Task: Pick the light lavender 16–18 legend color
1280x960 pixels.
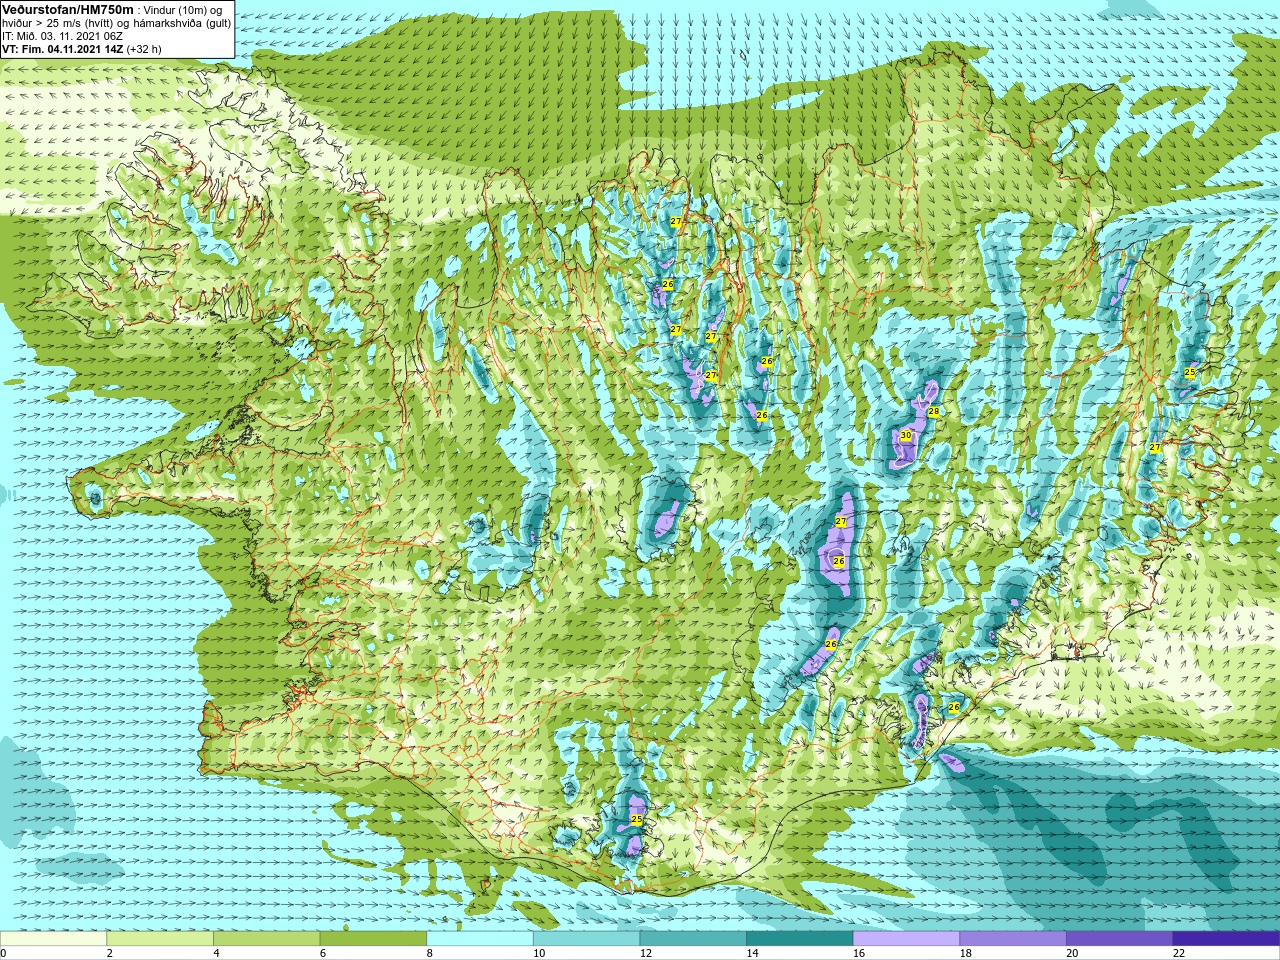Action: coord(906,939)
